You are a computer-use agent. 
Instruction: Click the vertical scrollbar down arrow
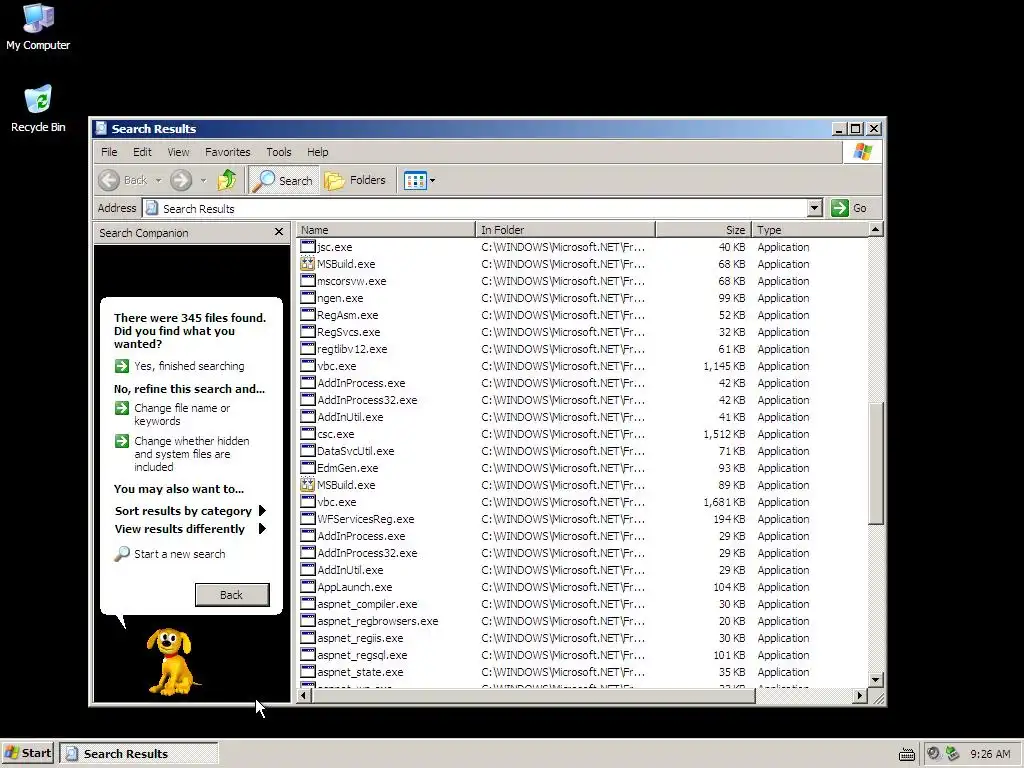876,680
